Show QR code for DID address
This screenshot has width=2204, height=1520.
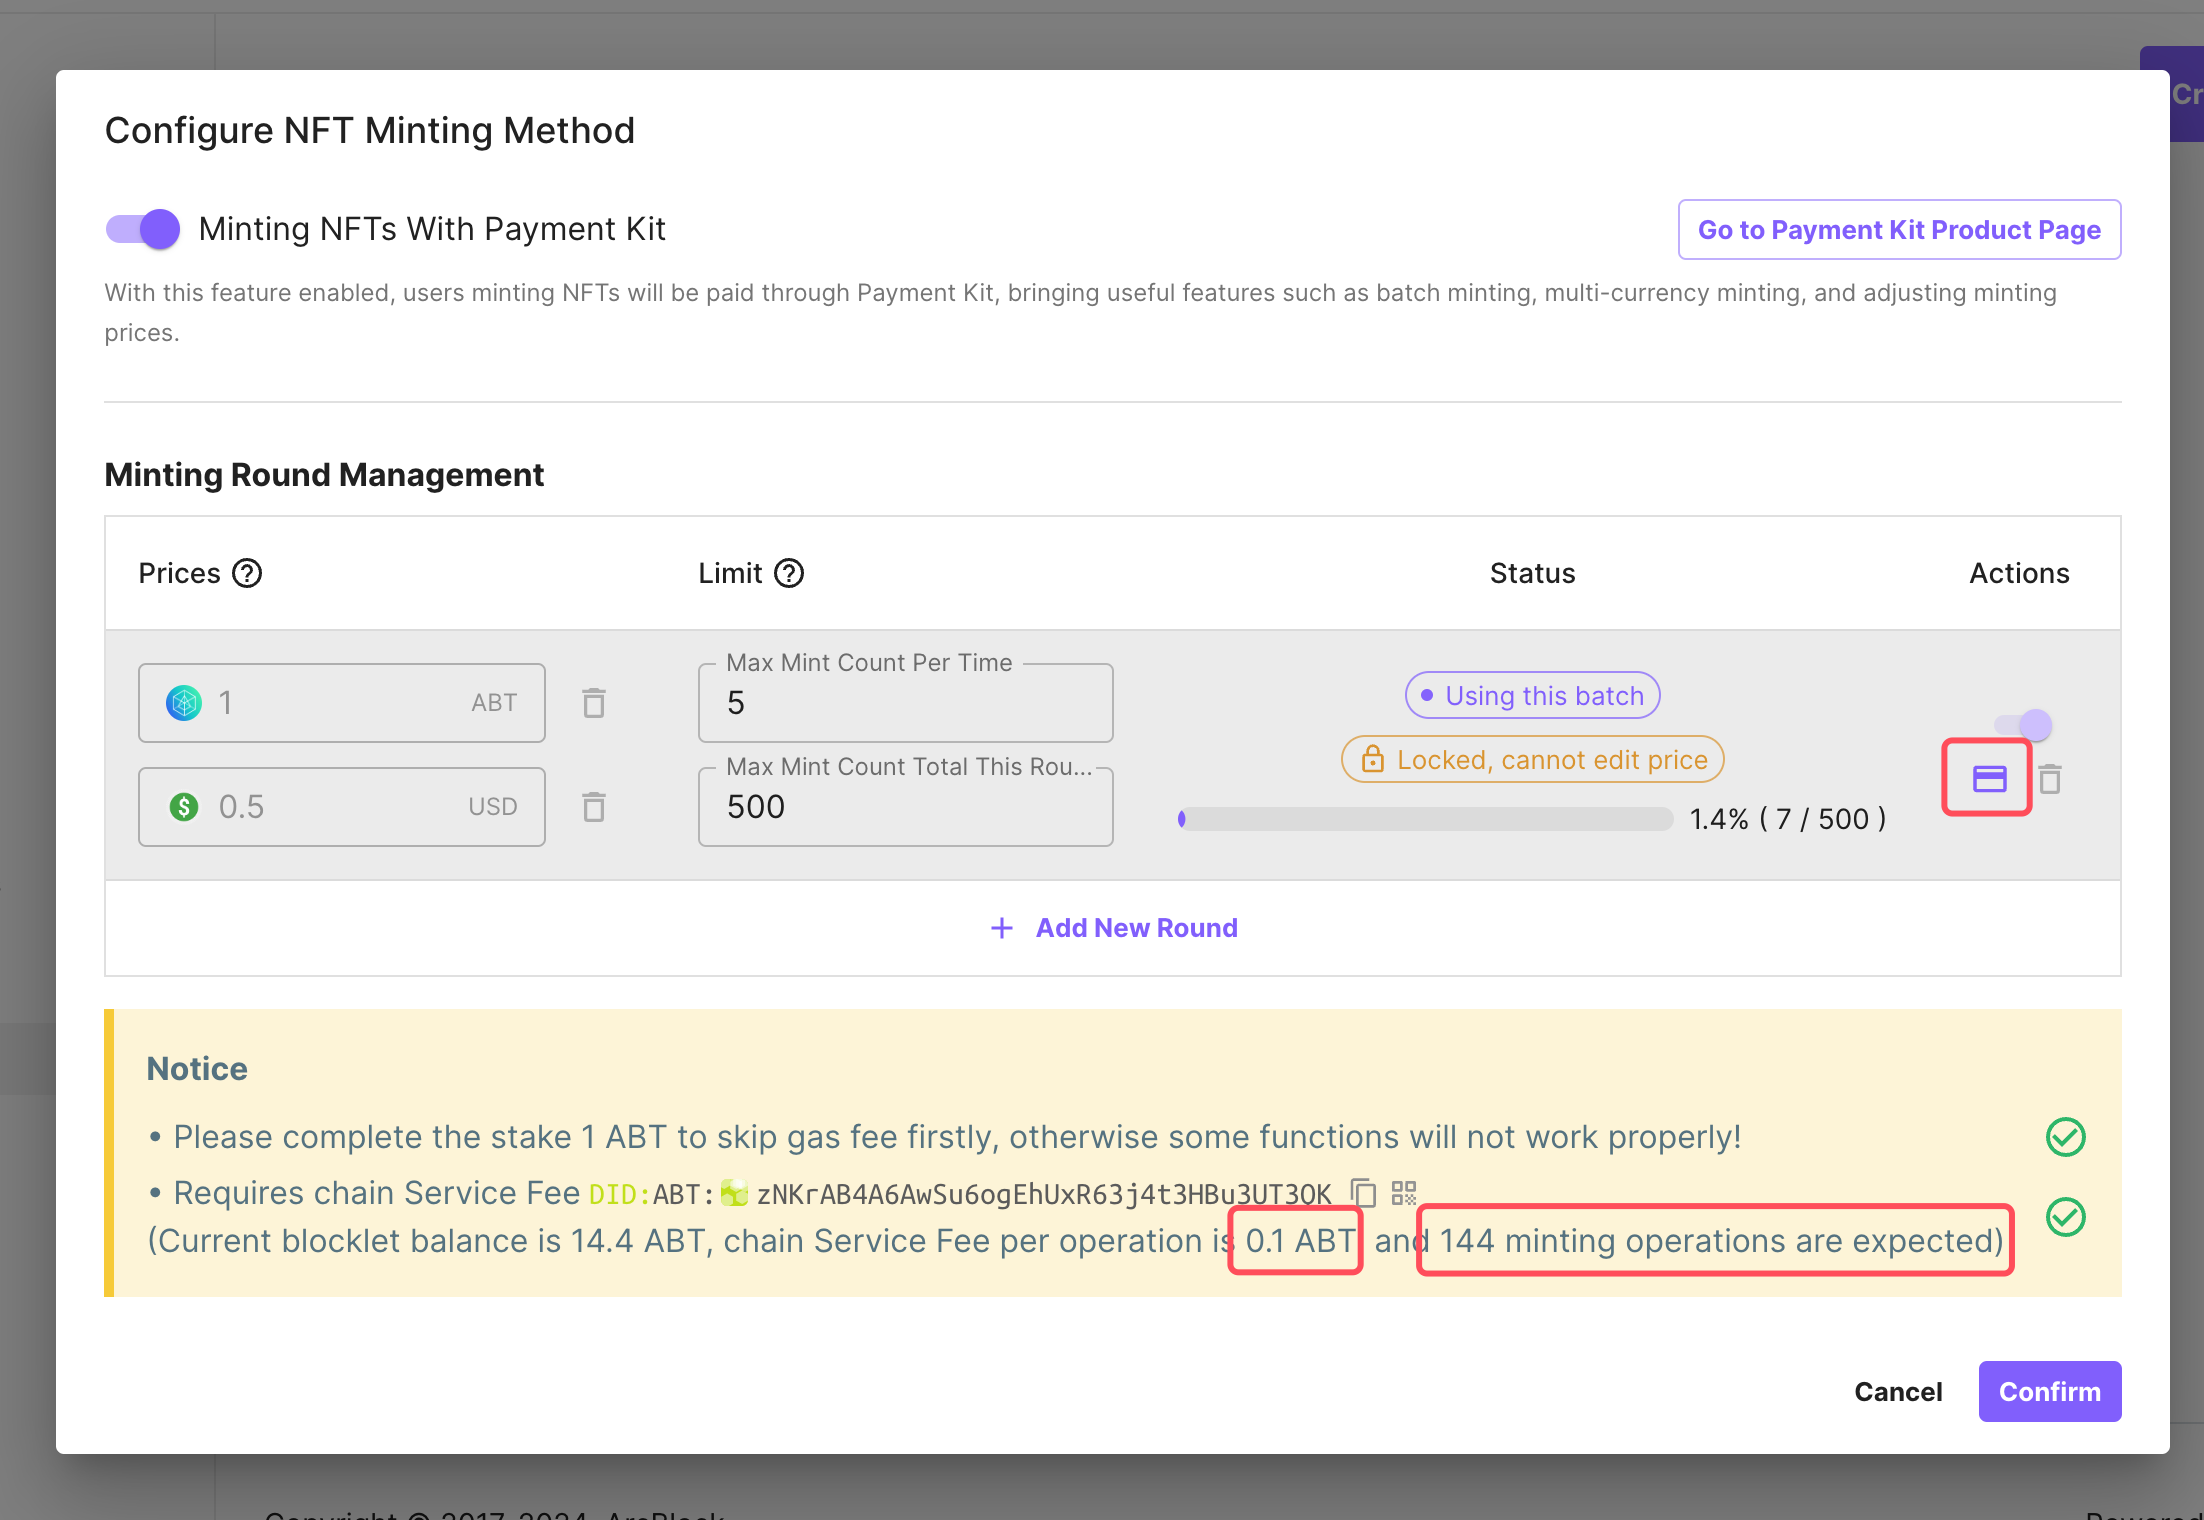click(x=1404, y=1193)
